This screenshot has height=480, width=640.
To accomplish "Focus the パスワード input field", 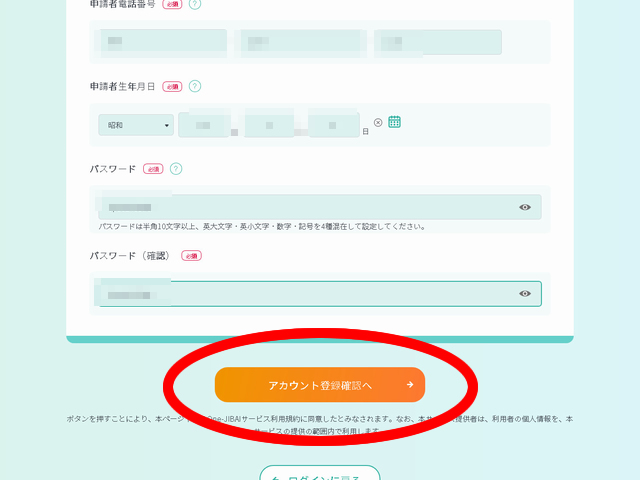I will pyautogui.click(x=310, y=207).
